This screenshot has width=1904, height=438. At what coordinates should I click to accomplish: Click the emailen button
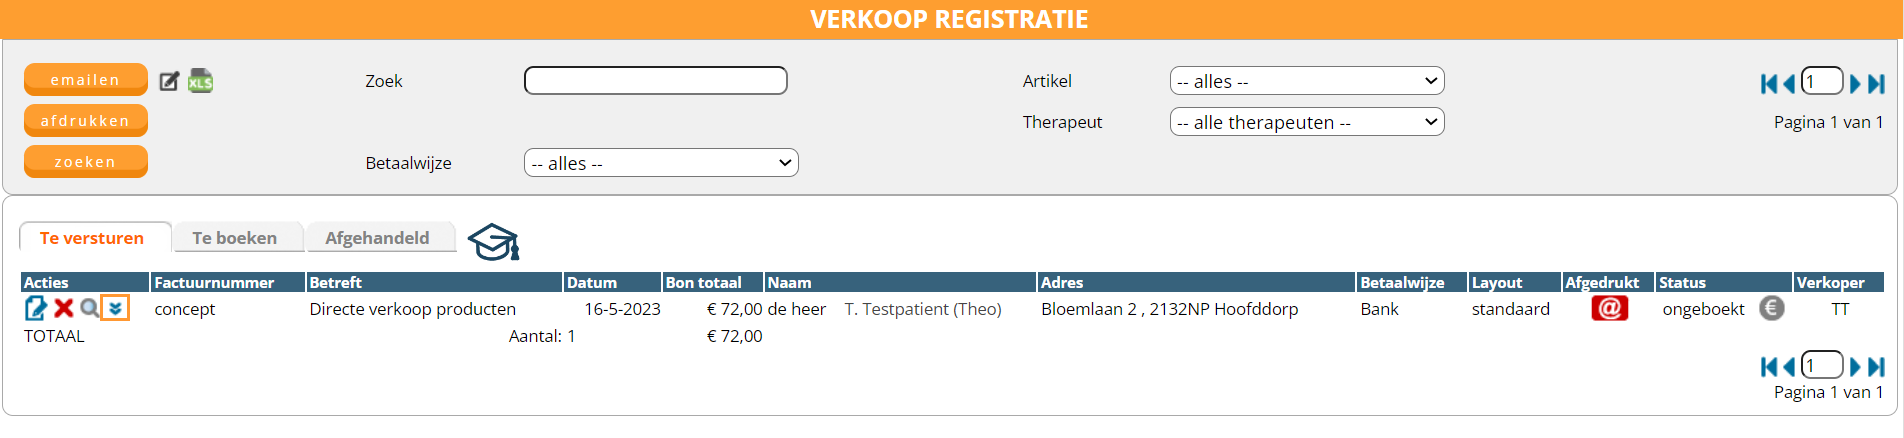85,80
